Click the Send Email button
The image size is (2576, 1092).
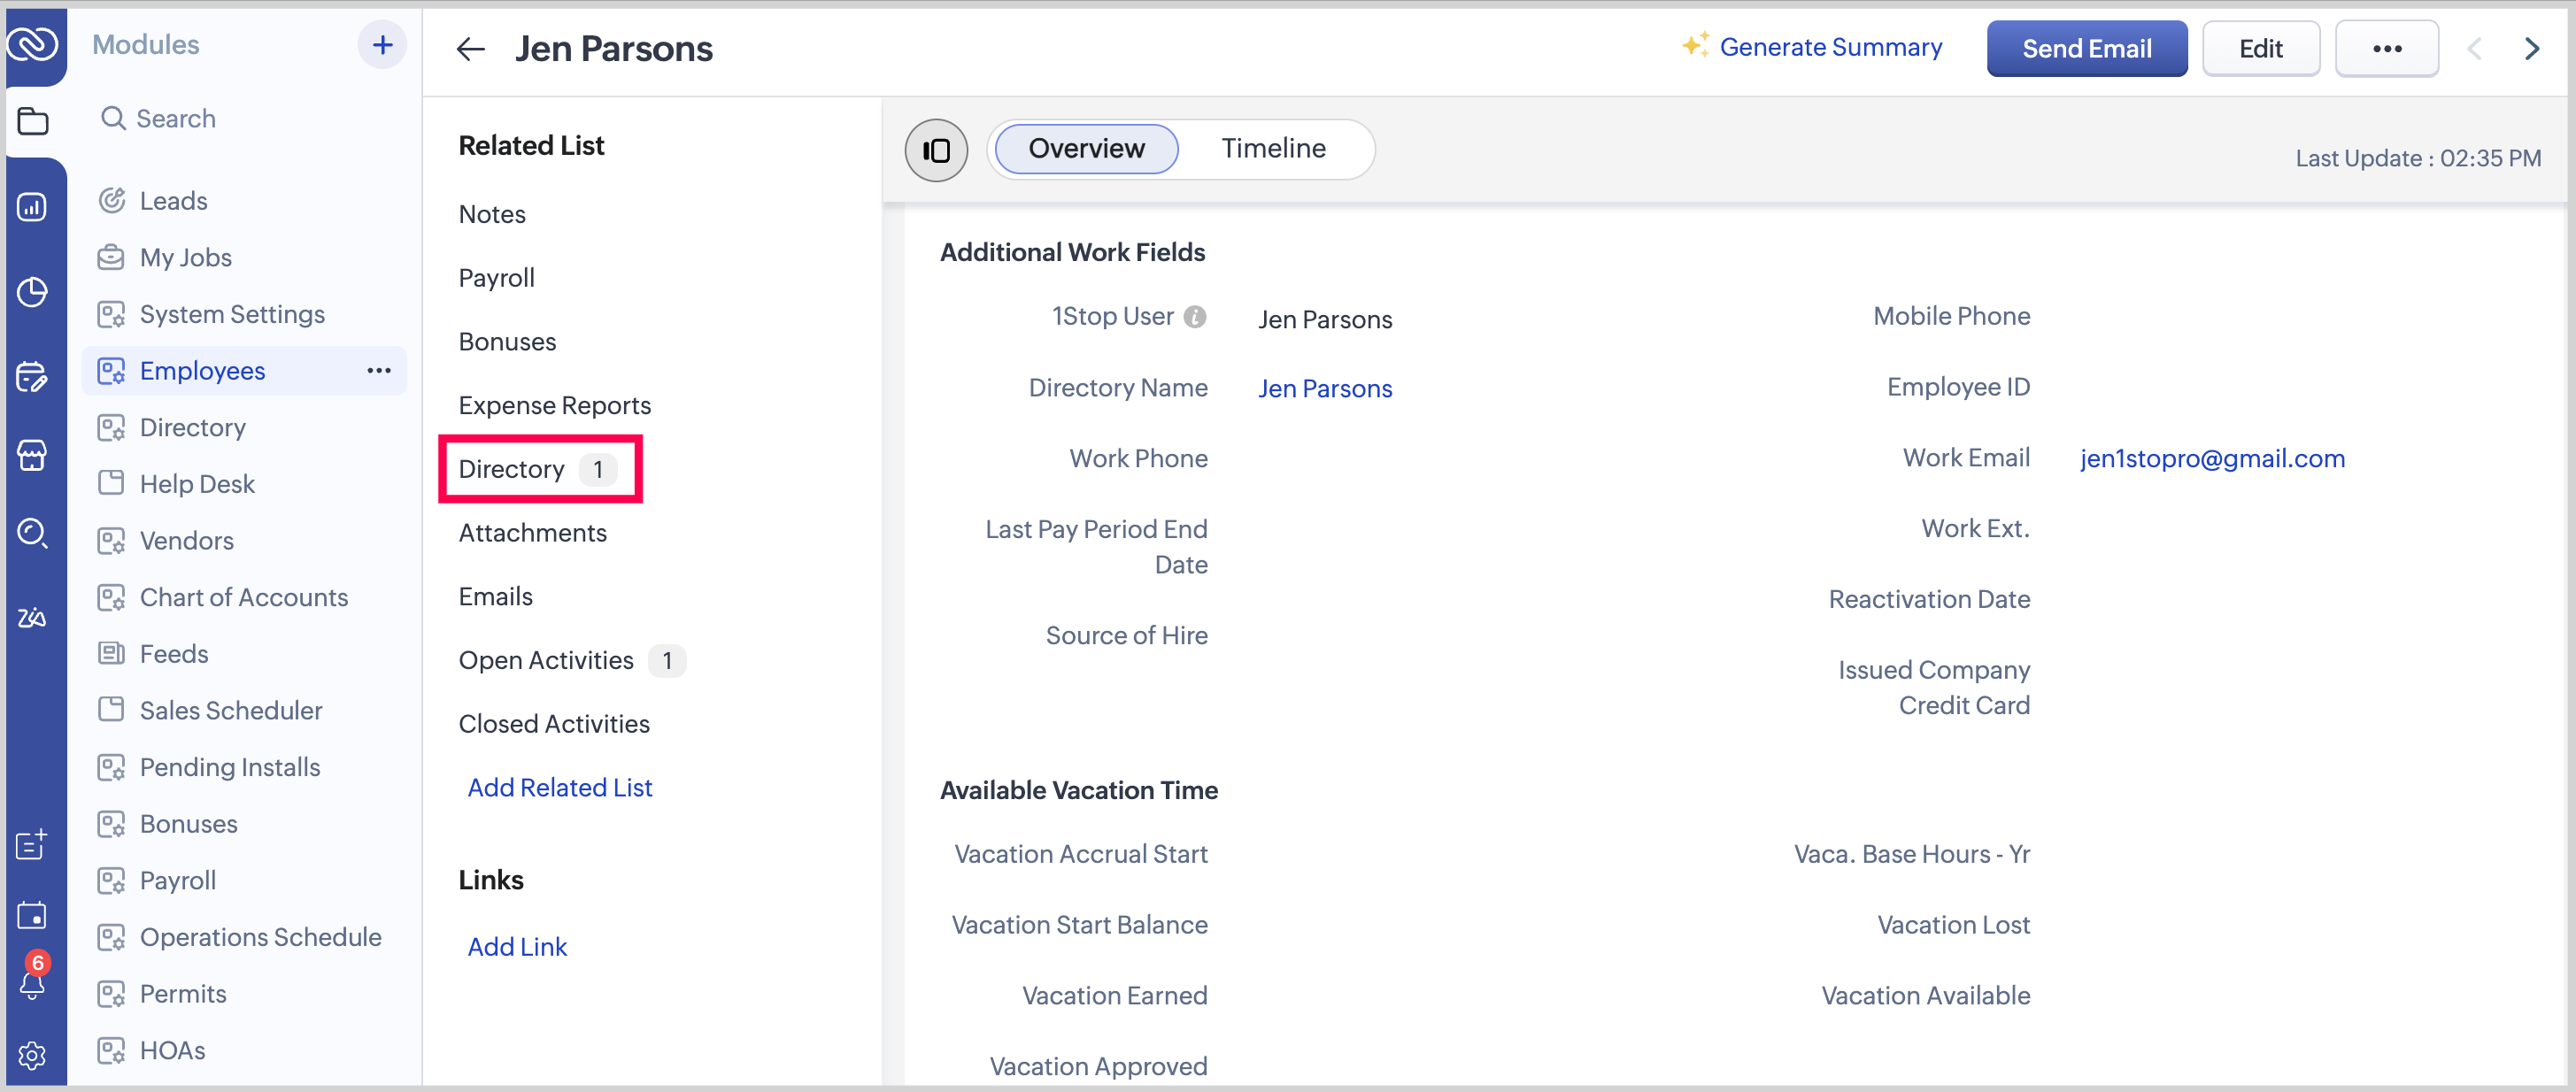click(2086, 49)
